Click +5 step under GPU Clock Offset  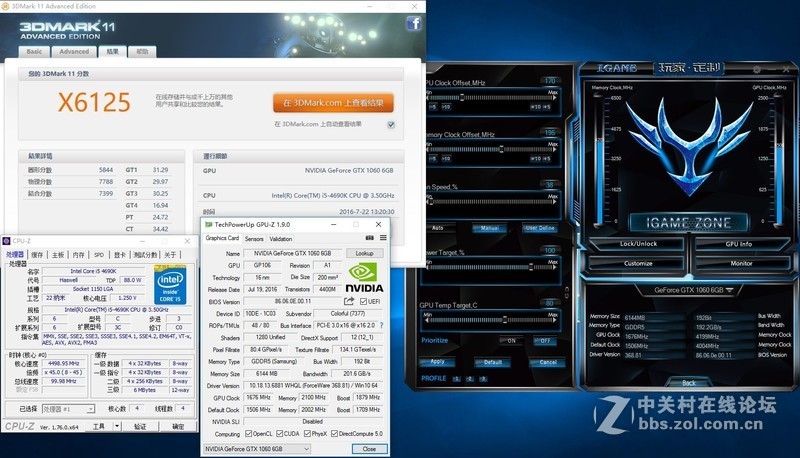[546, 107]
